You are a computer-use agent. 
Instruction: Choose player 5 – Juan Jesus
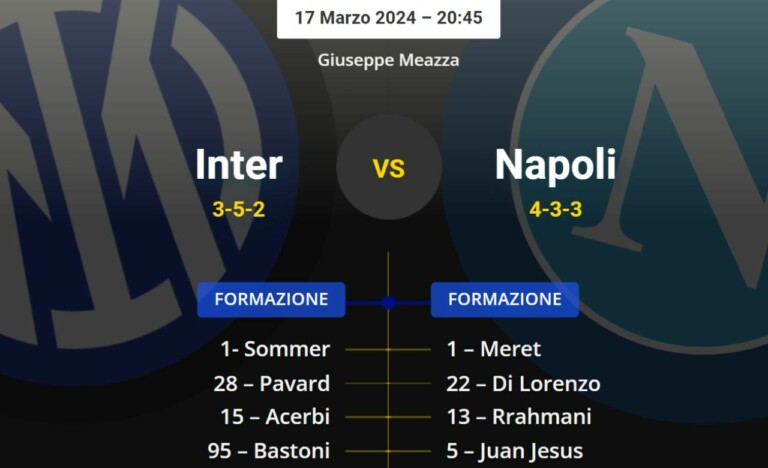coord(515,451)
